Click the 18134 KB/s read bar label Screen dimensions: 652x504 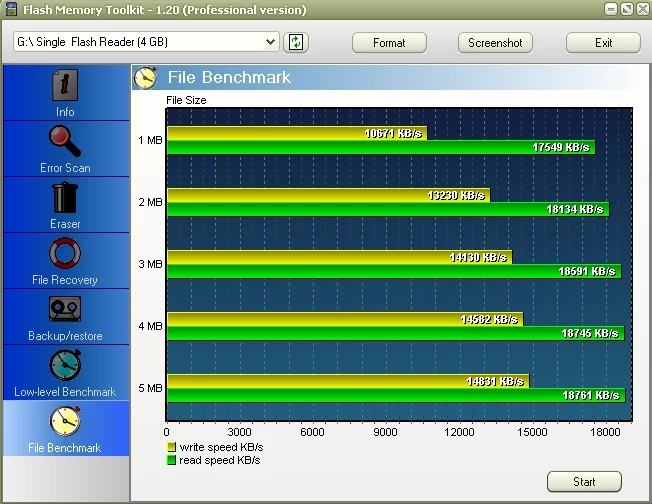pos(575,209)
